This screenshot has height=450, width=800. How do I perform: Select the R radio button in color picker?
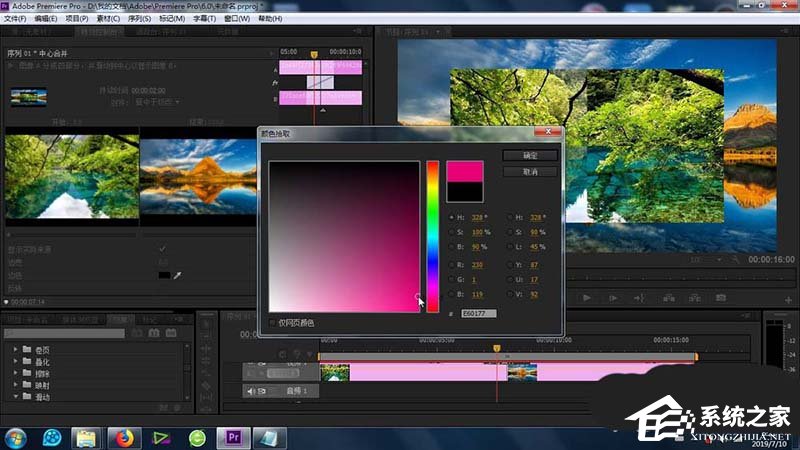[451, 265]
